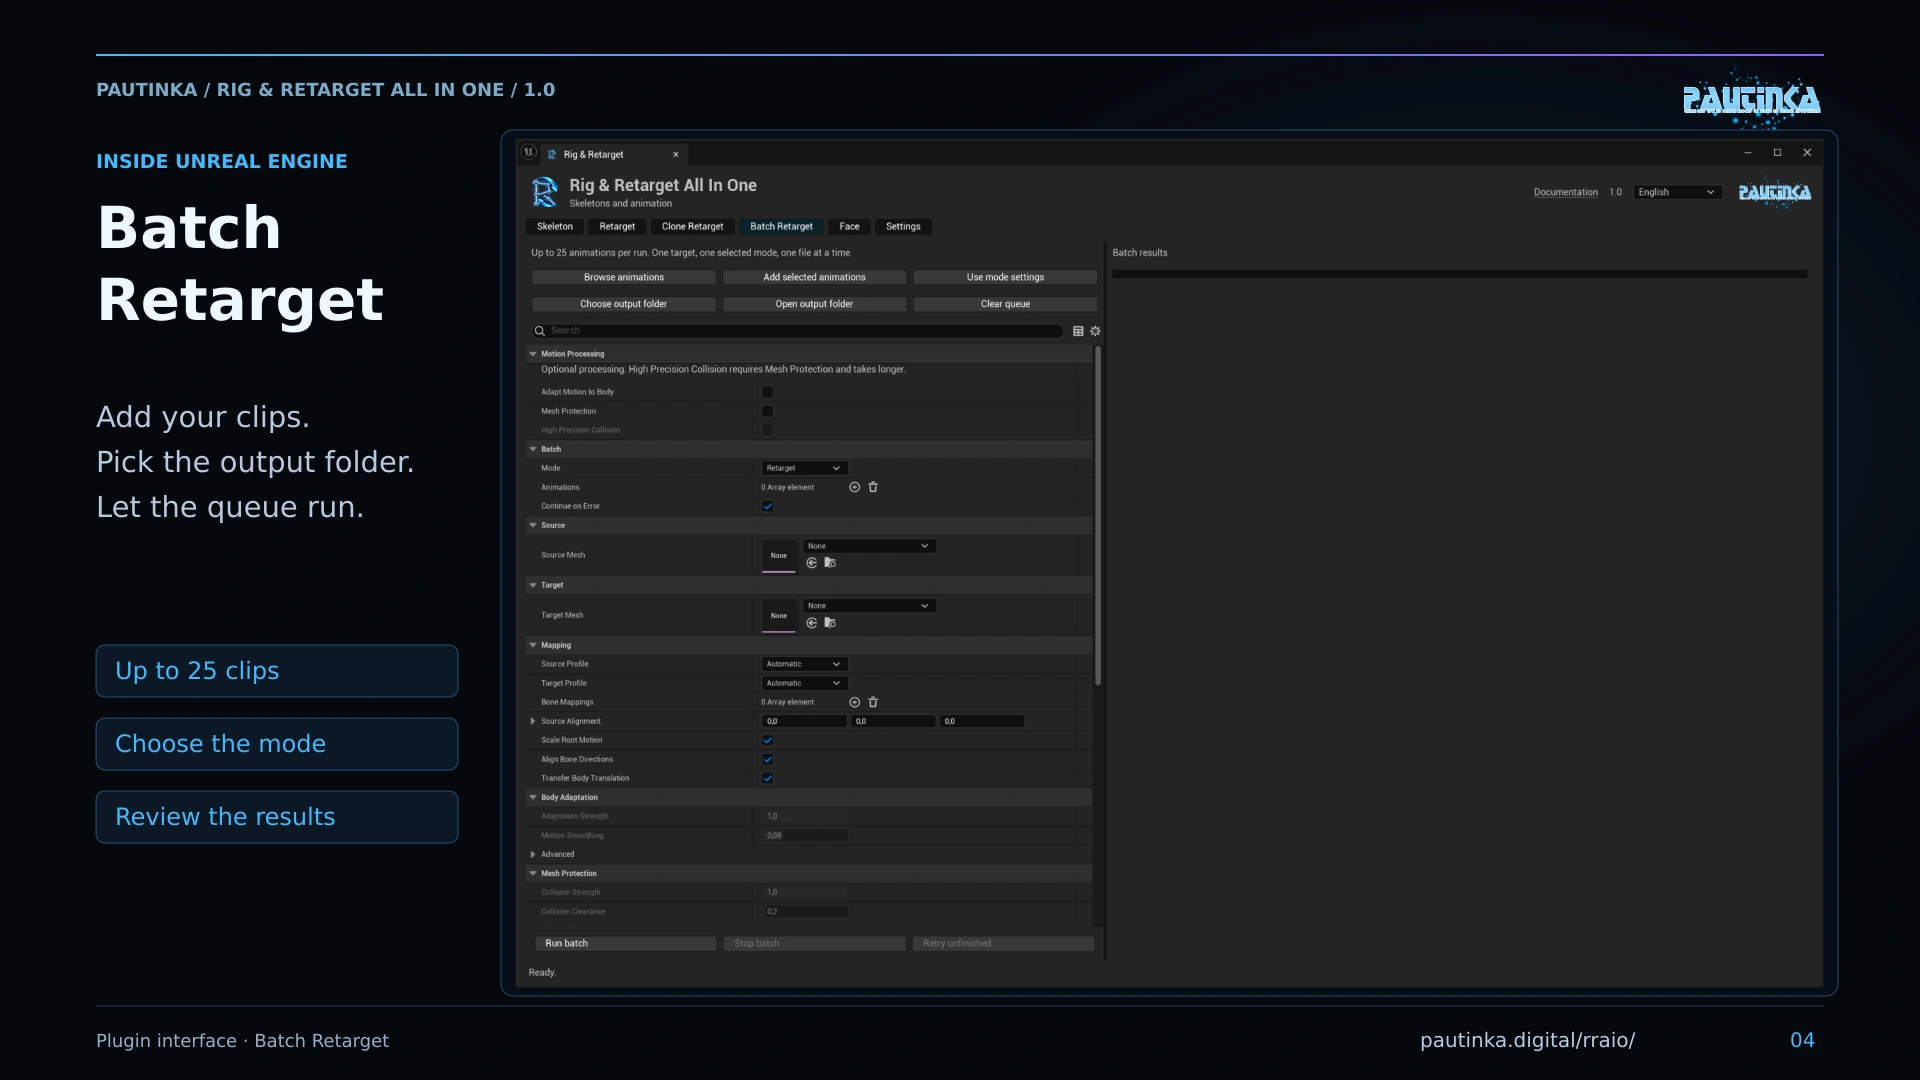Switch to the Clone Retarget tab
This screenshot has width=1920, height=1080.
click(692, 227)
